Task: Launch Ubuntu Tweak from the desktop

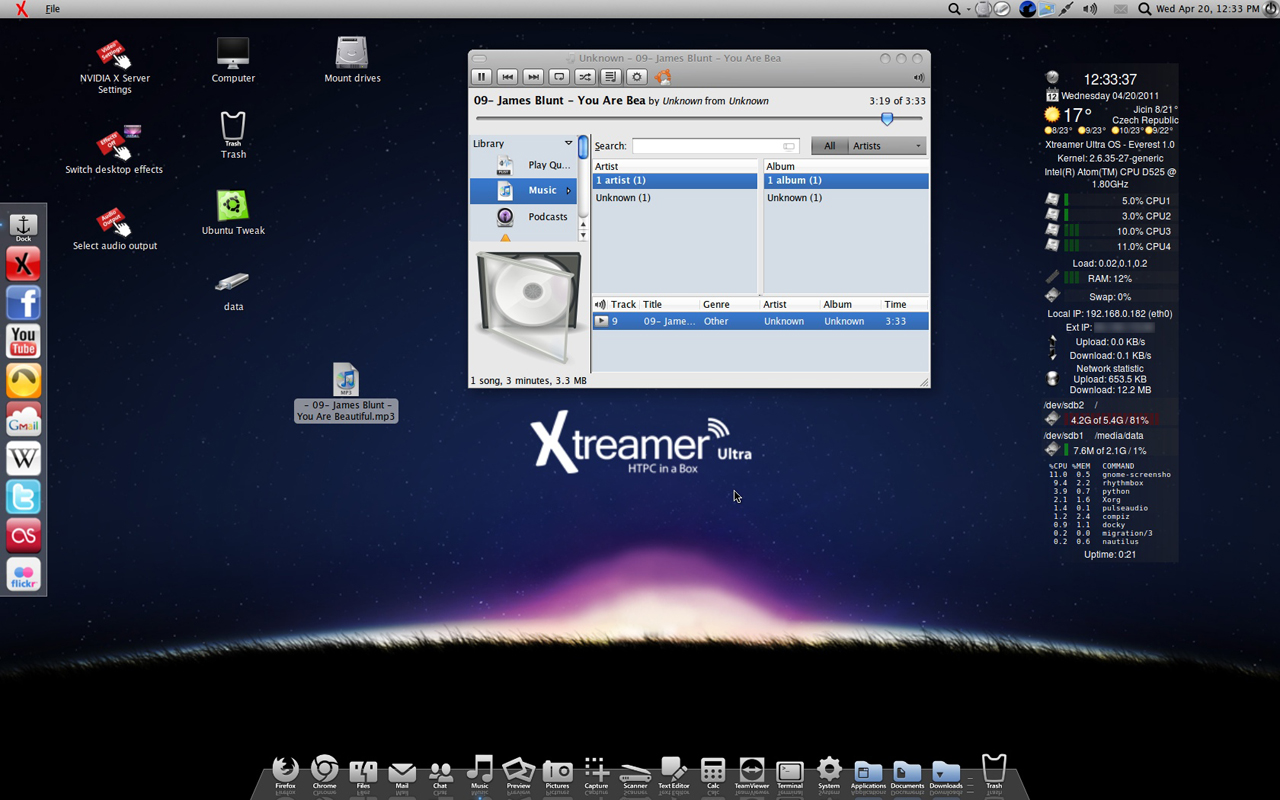Action: coord(233,212)
